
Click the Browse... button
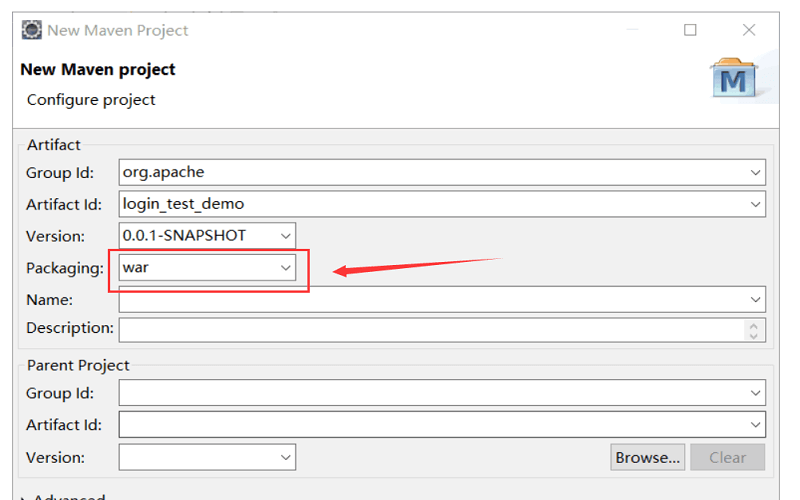pos(647,457)
